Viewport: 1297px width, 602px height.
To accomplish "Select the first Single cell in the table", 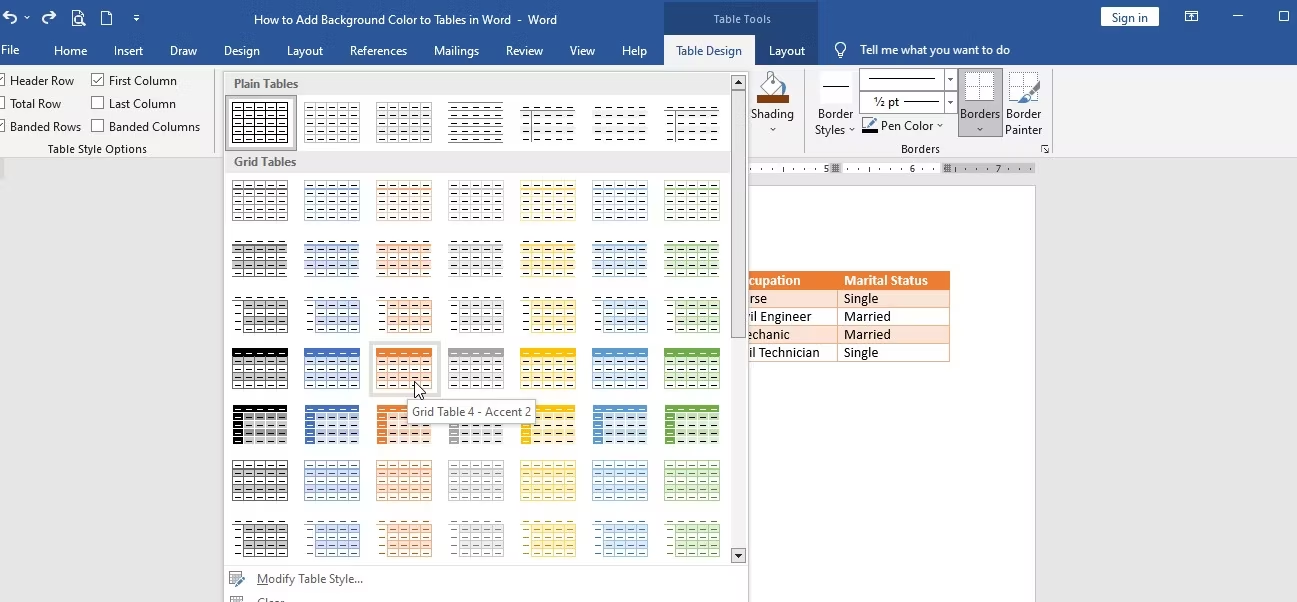I will [893, 299].
